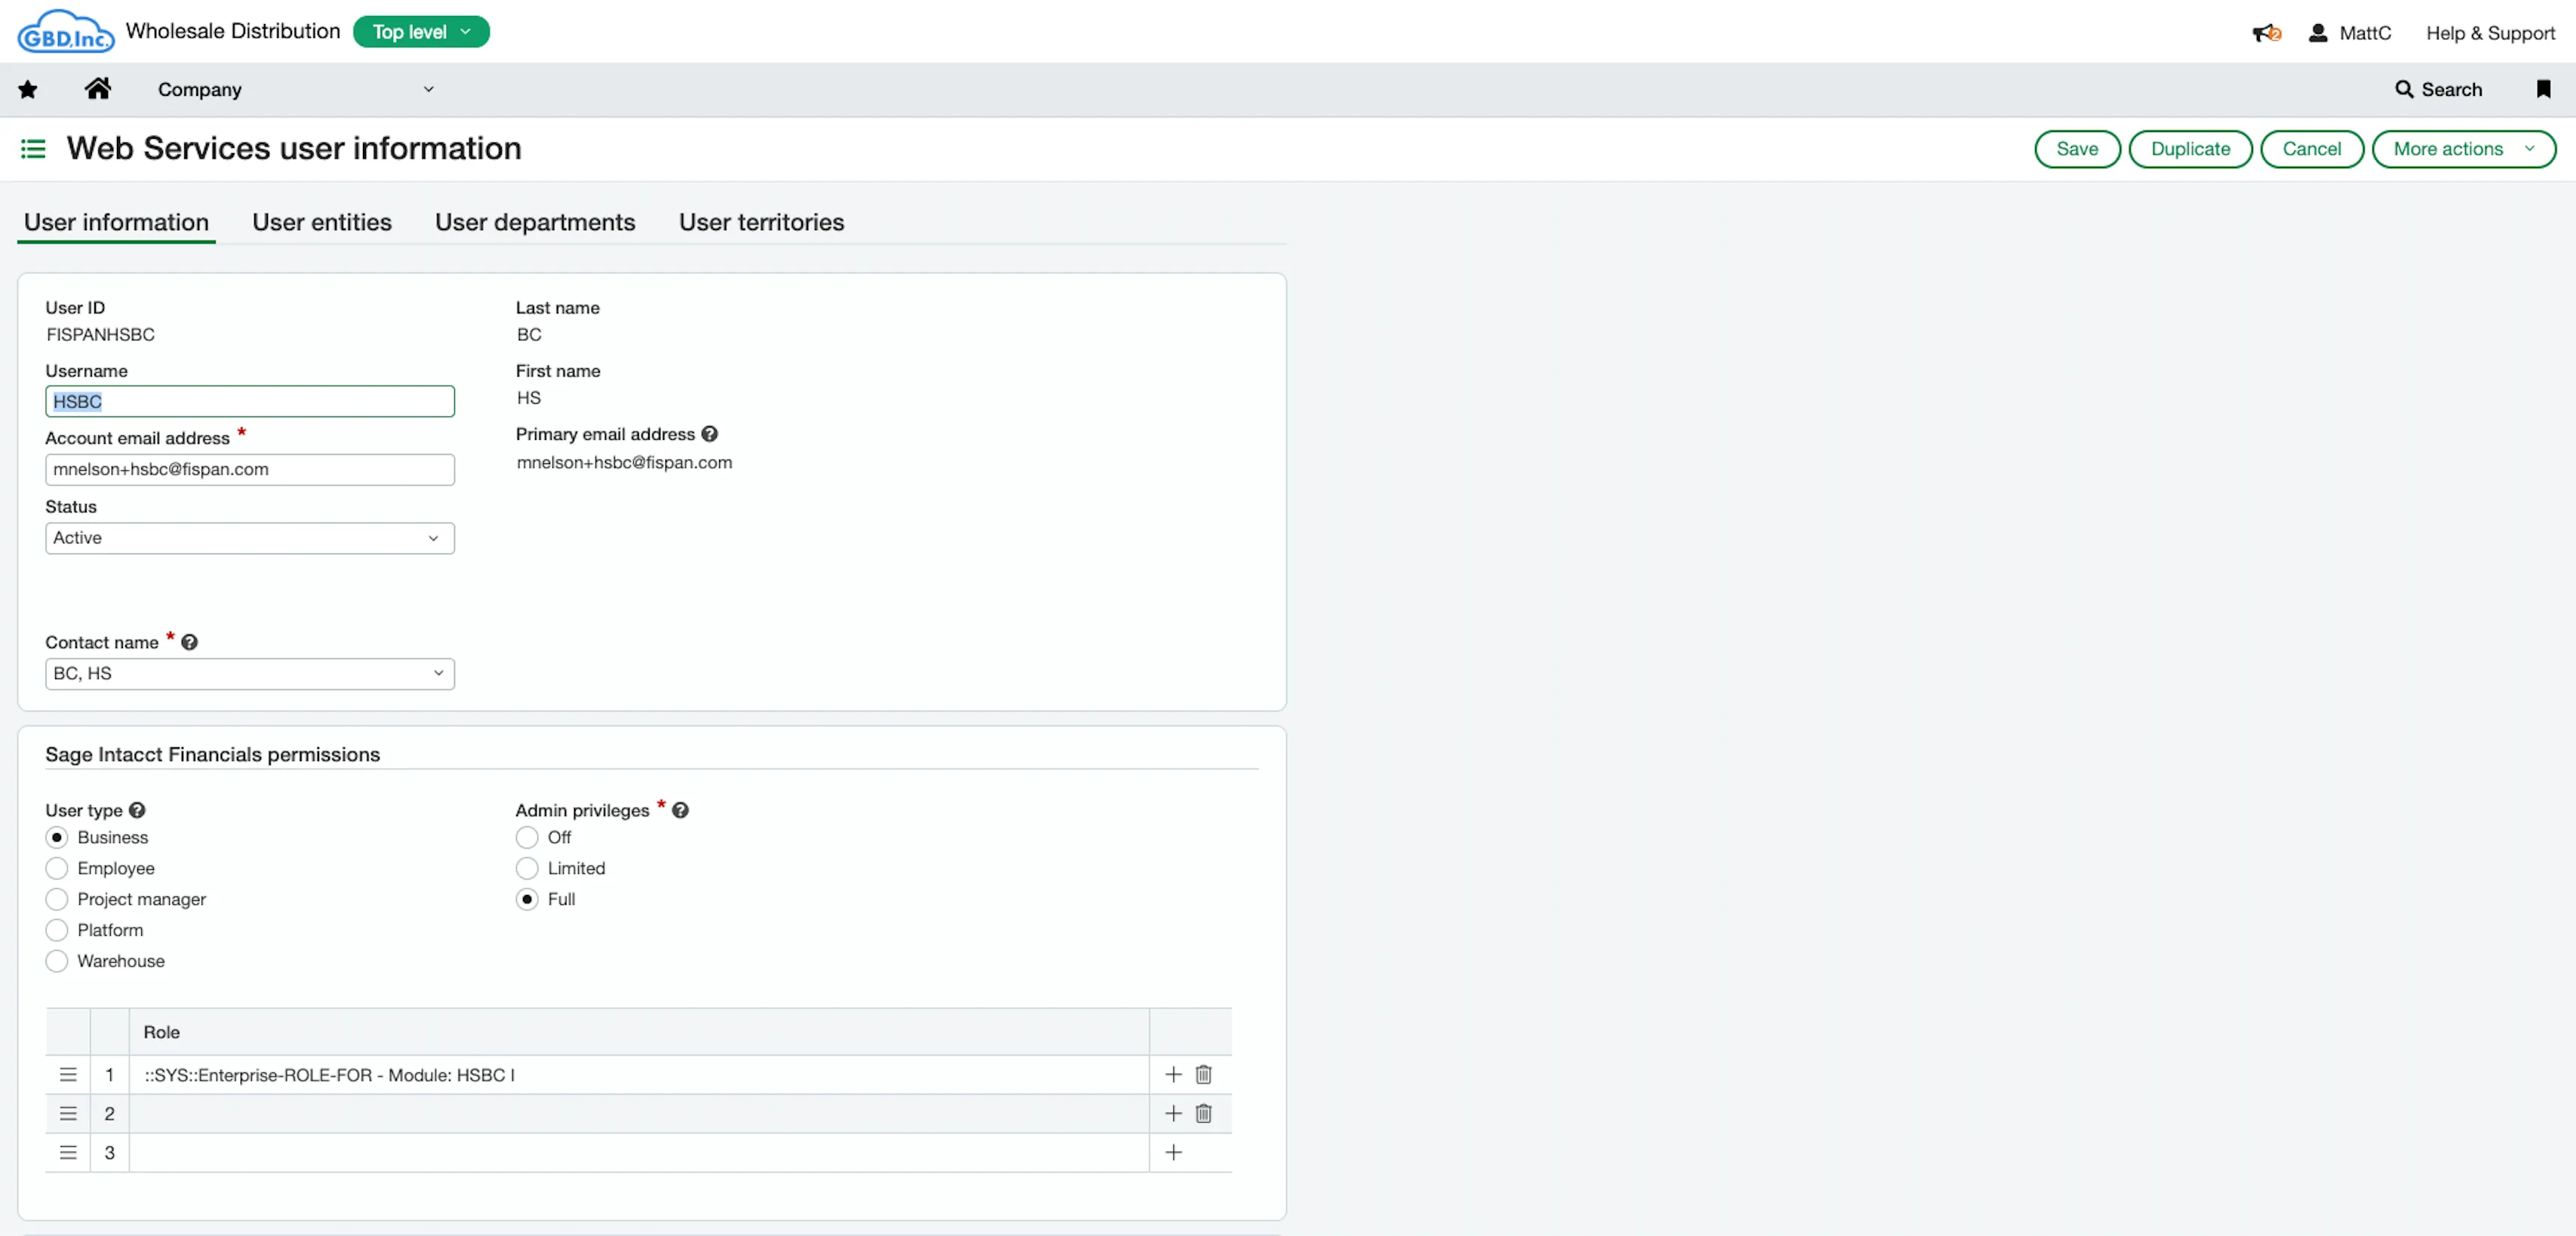Select Employee user type
The width and height of the screenshot is (2576, 1236).
pos(57,869)
